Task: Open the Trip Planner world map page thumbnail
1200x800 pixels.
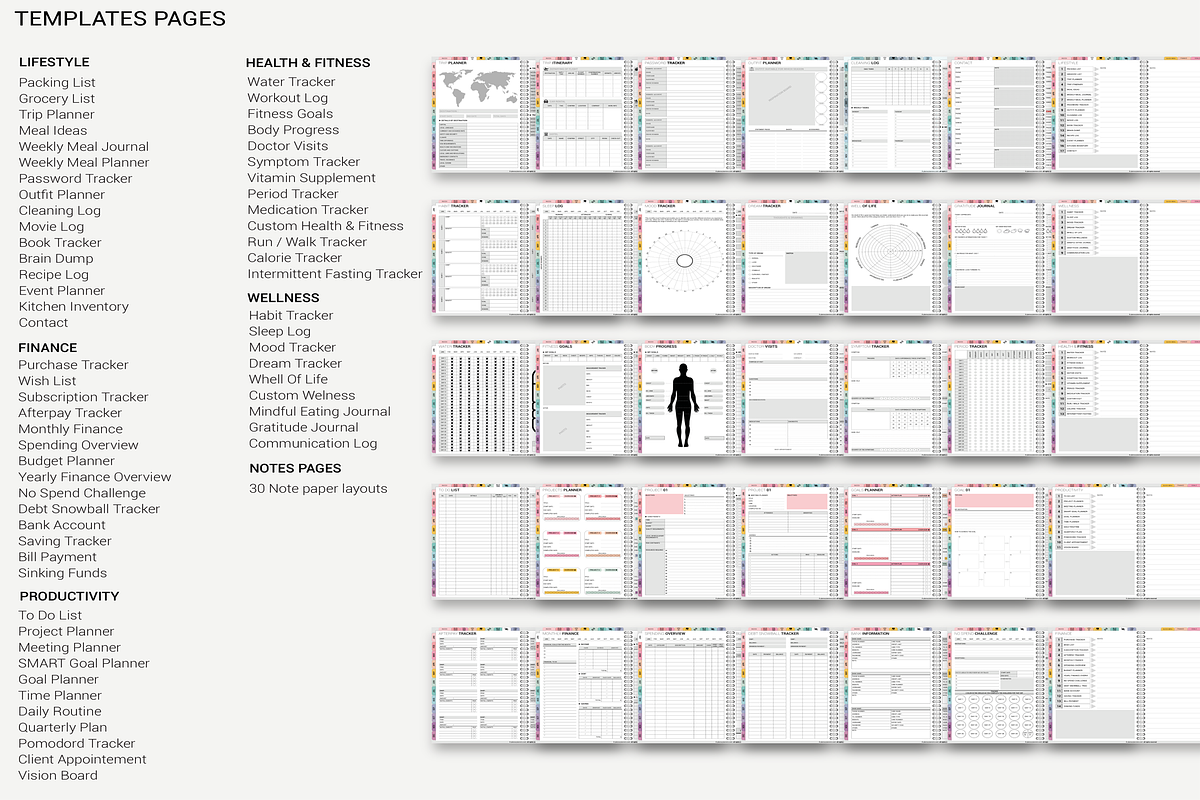Action: pos(481,113)
